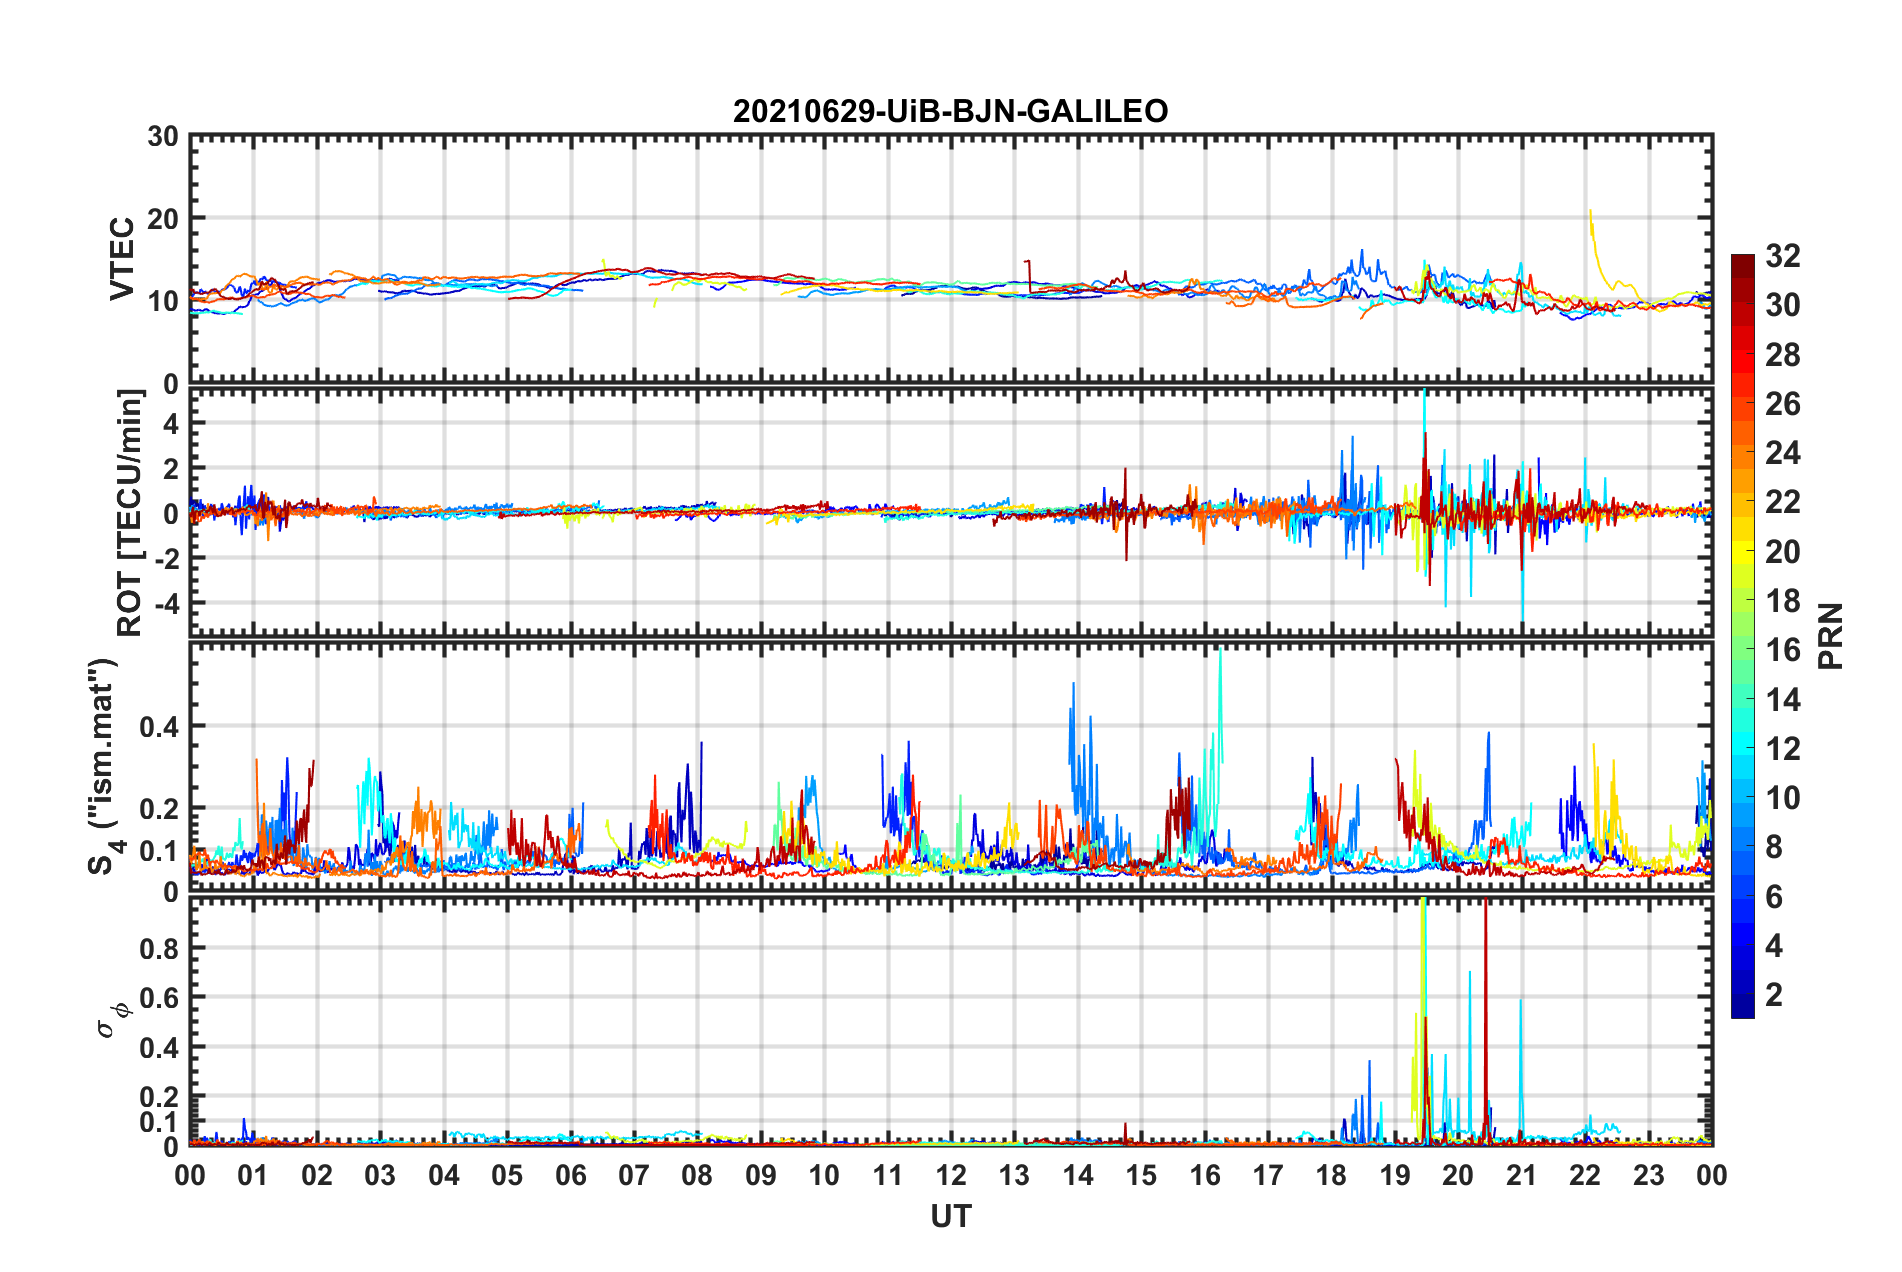Click the S4 ("ism.mat") axis label
The image size is (1902, 1272).
point(105,766)
